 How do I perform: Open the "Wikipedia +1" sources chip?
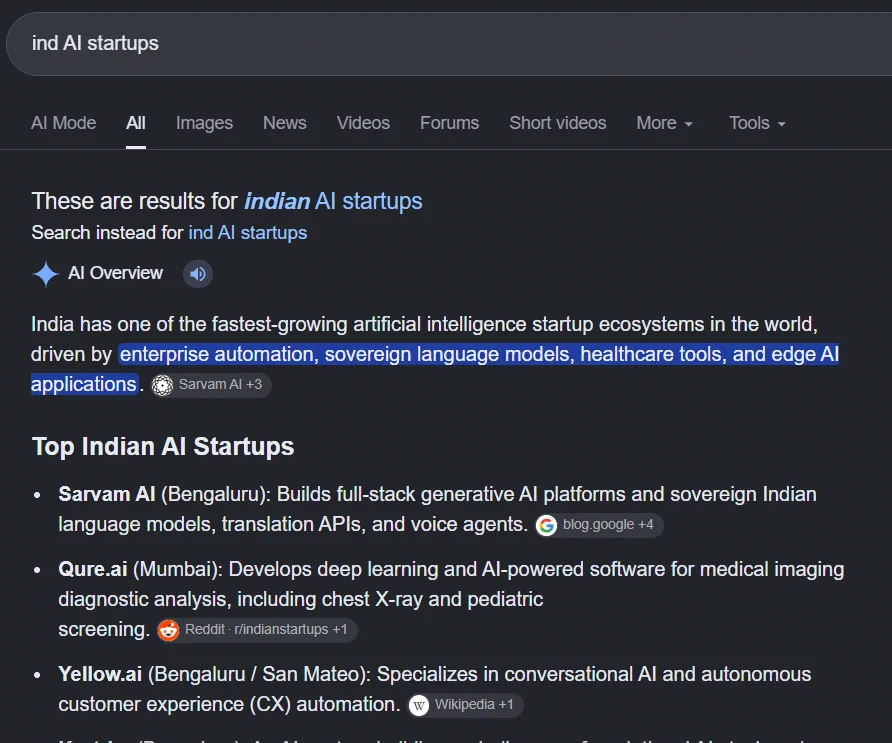(465, 705)
